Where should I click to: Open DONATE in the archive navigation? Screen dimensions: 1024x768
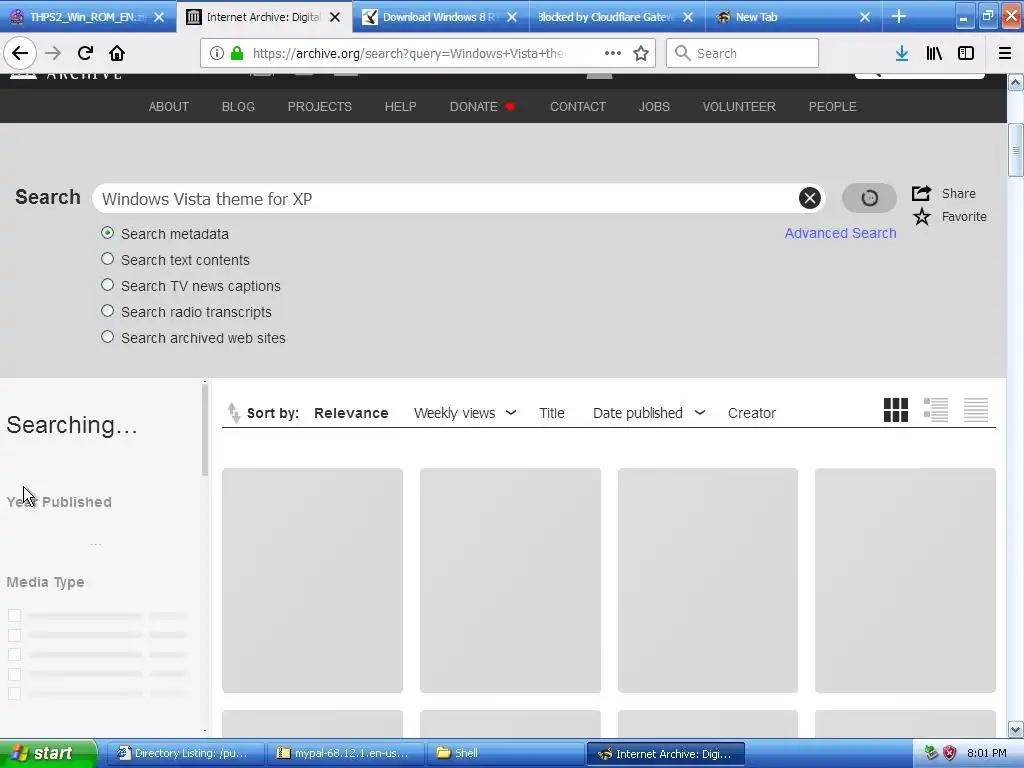(483, 106)
